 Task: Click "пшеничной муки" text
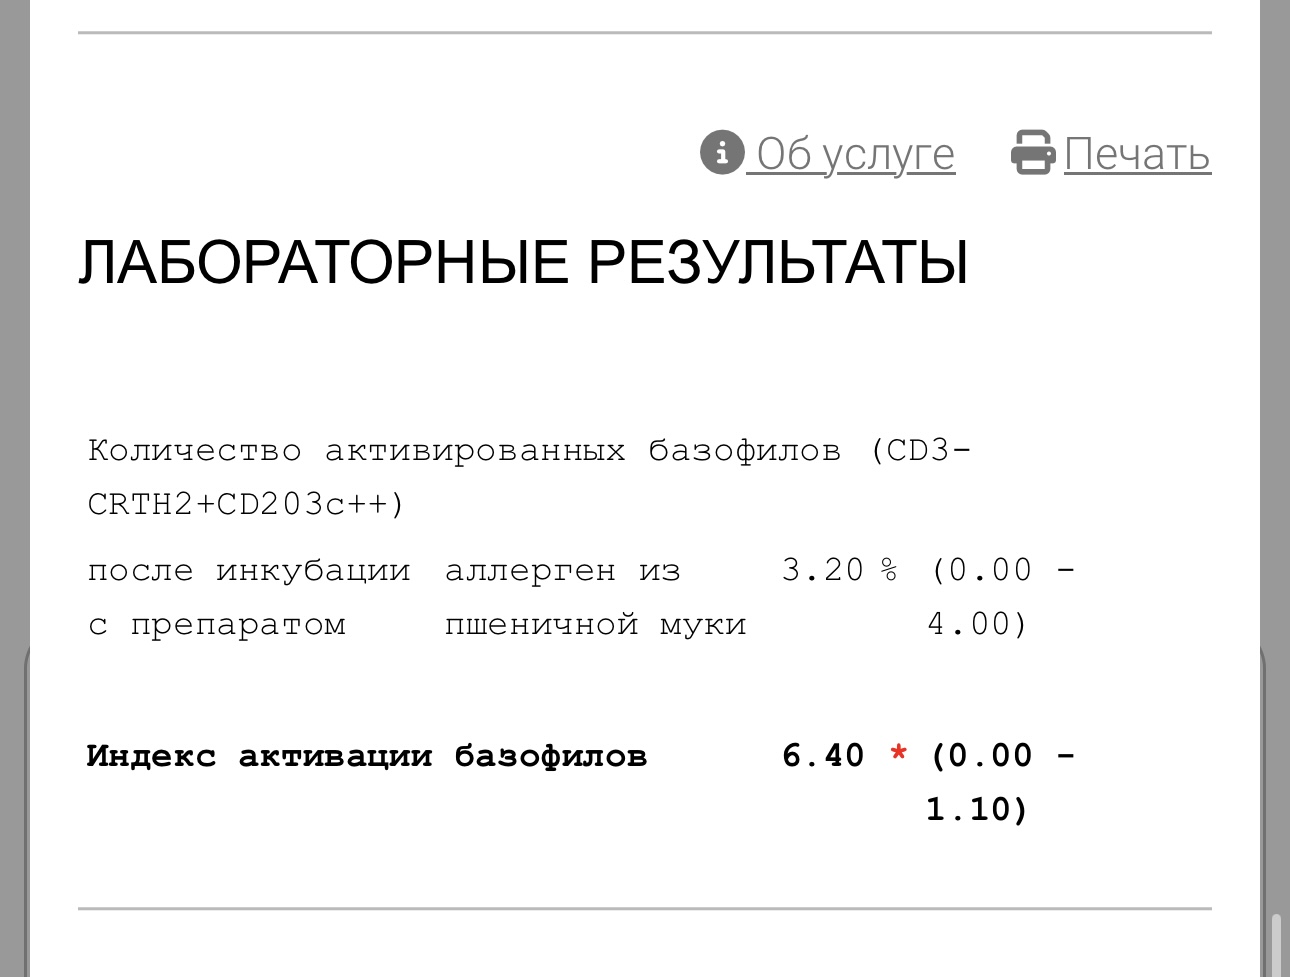(596, 624)
